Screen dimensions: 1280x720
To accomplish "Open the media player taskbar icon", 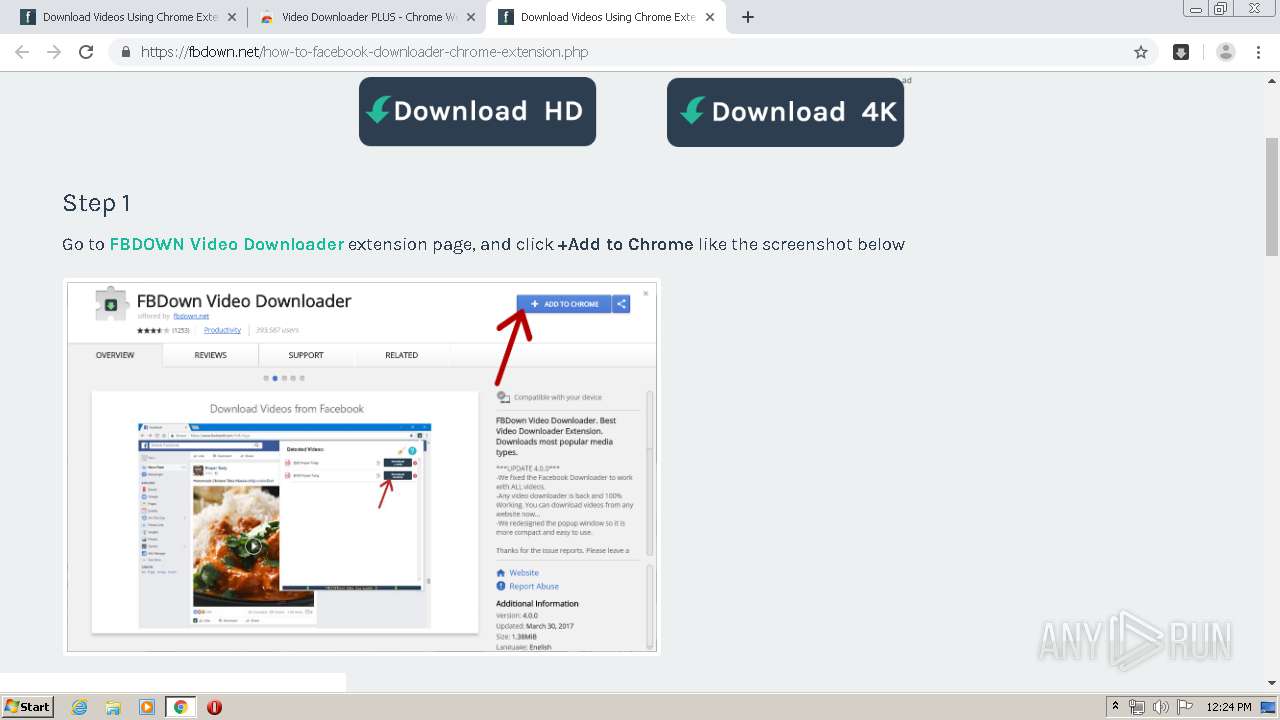I will (147, 707).
